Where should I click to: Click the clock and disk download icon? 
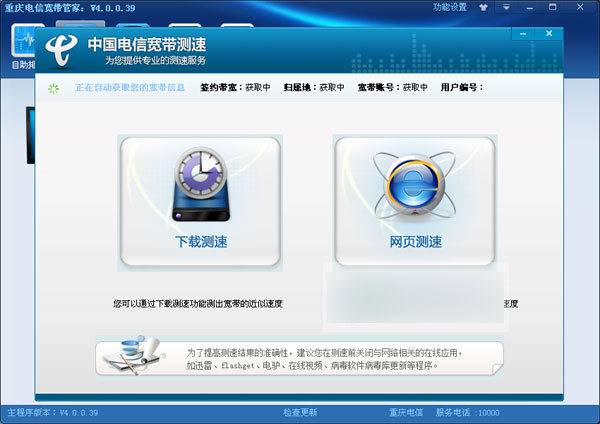(x=201, y=184)
